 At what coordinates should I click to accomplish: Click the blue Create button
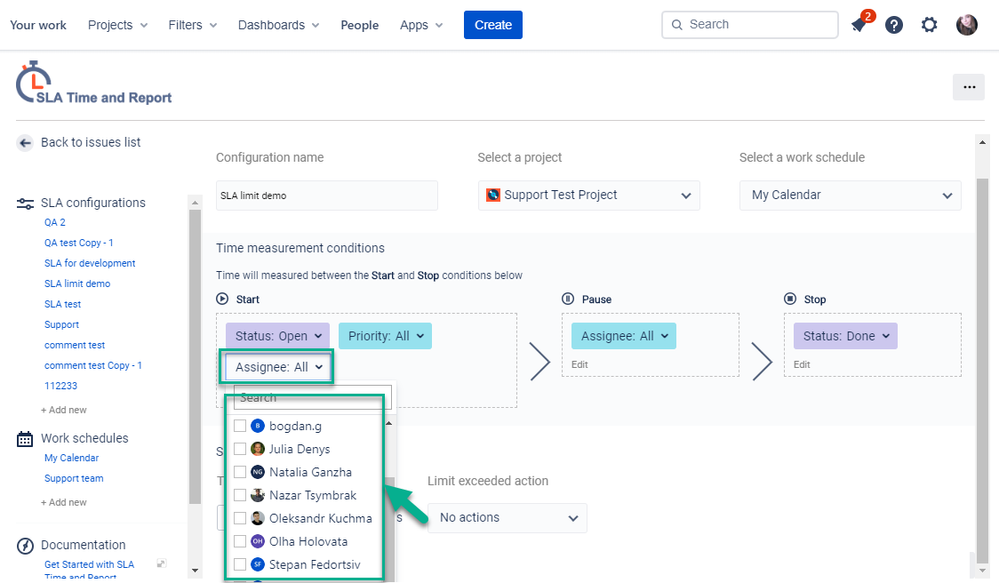pyautogui.click(x=493, y=25)
